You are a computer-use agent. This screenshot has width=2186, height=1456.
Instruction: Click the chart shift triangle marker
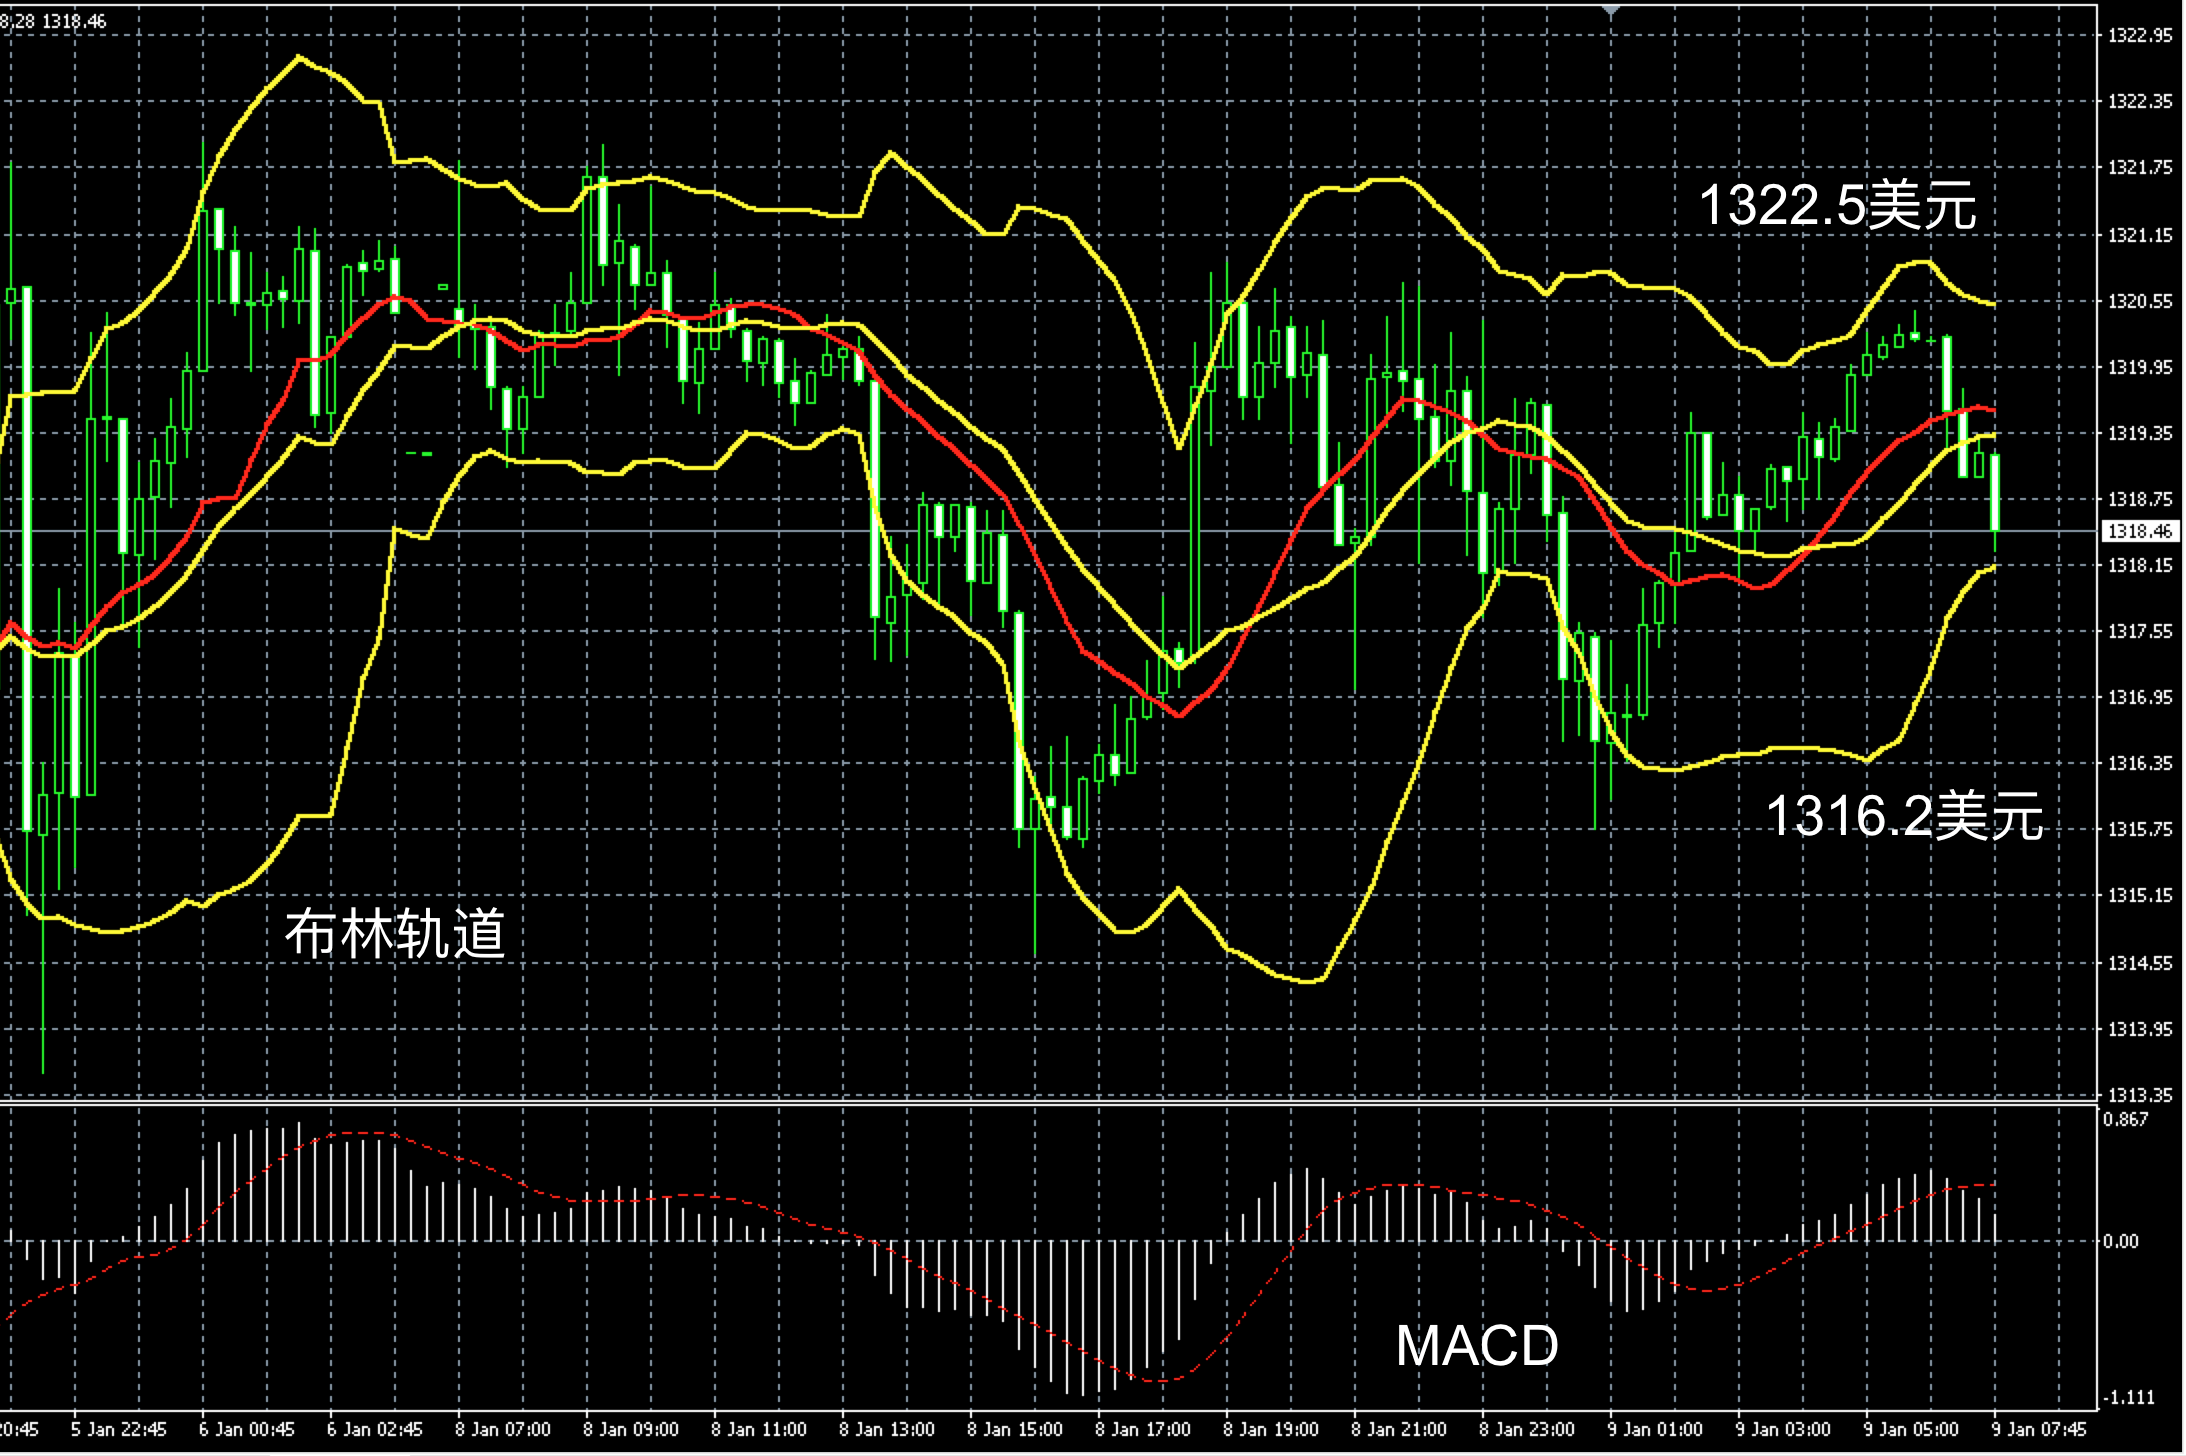(1610, 11)
